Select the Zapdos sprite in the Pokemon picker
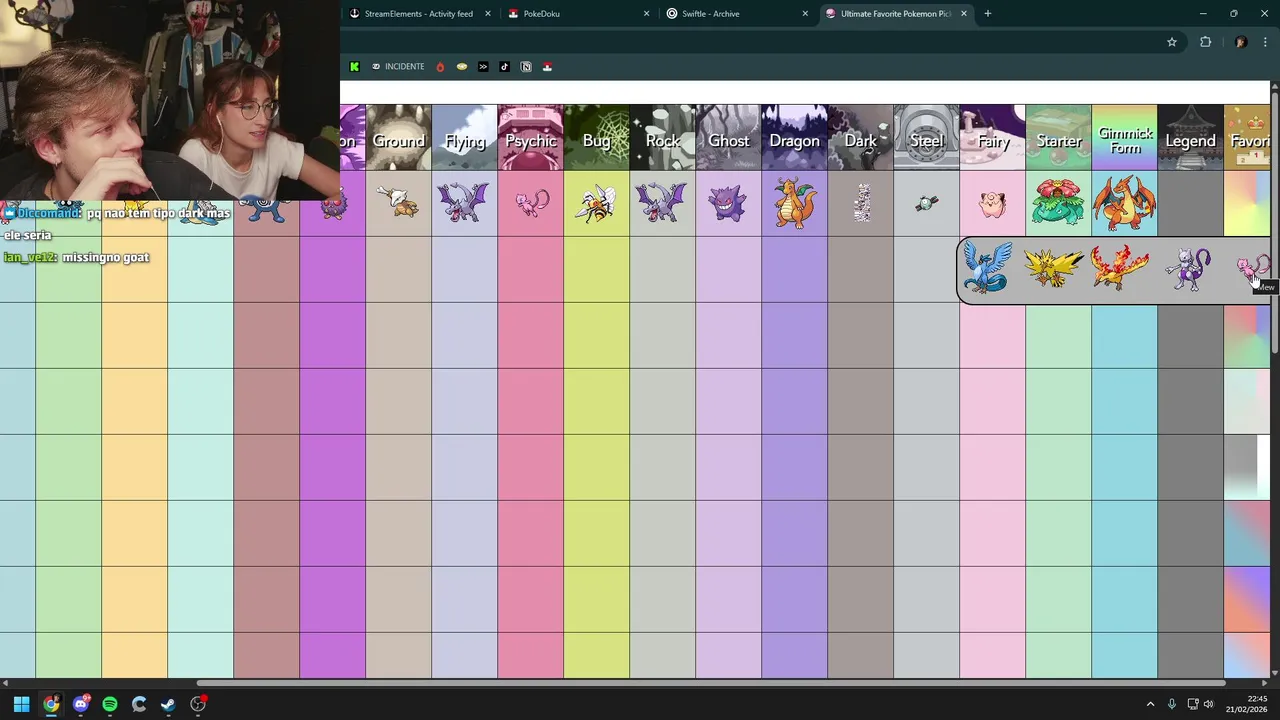 pyautogui.click(x=1054, y=268)
